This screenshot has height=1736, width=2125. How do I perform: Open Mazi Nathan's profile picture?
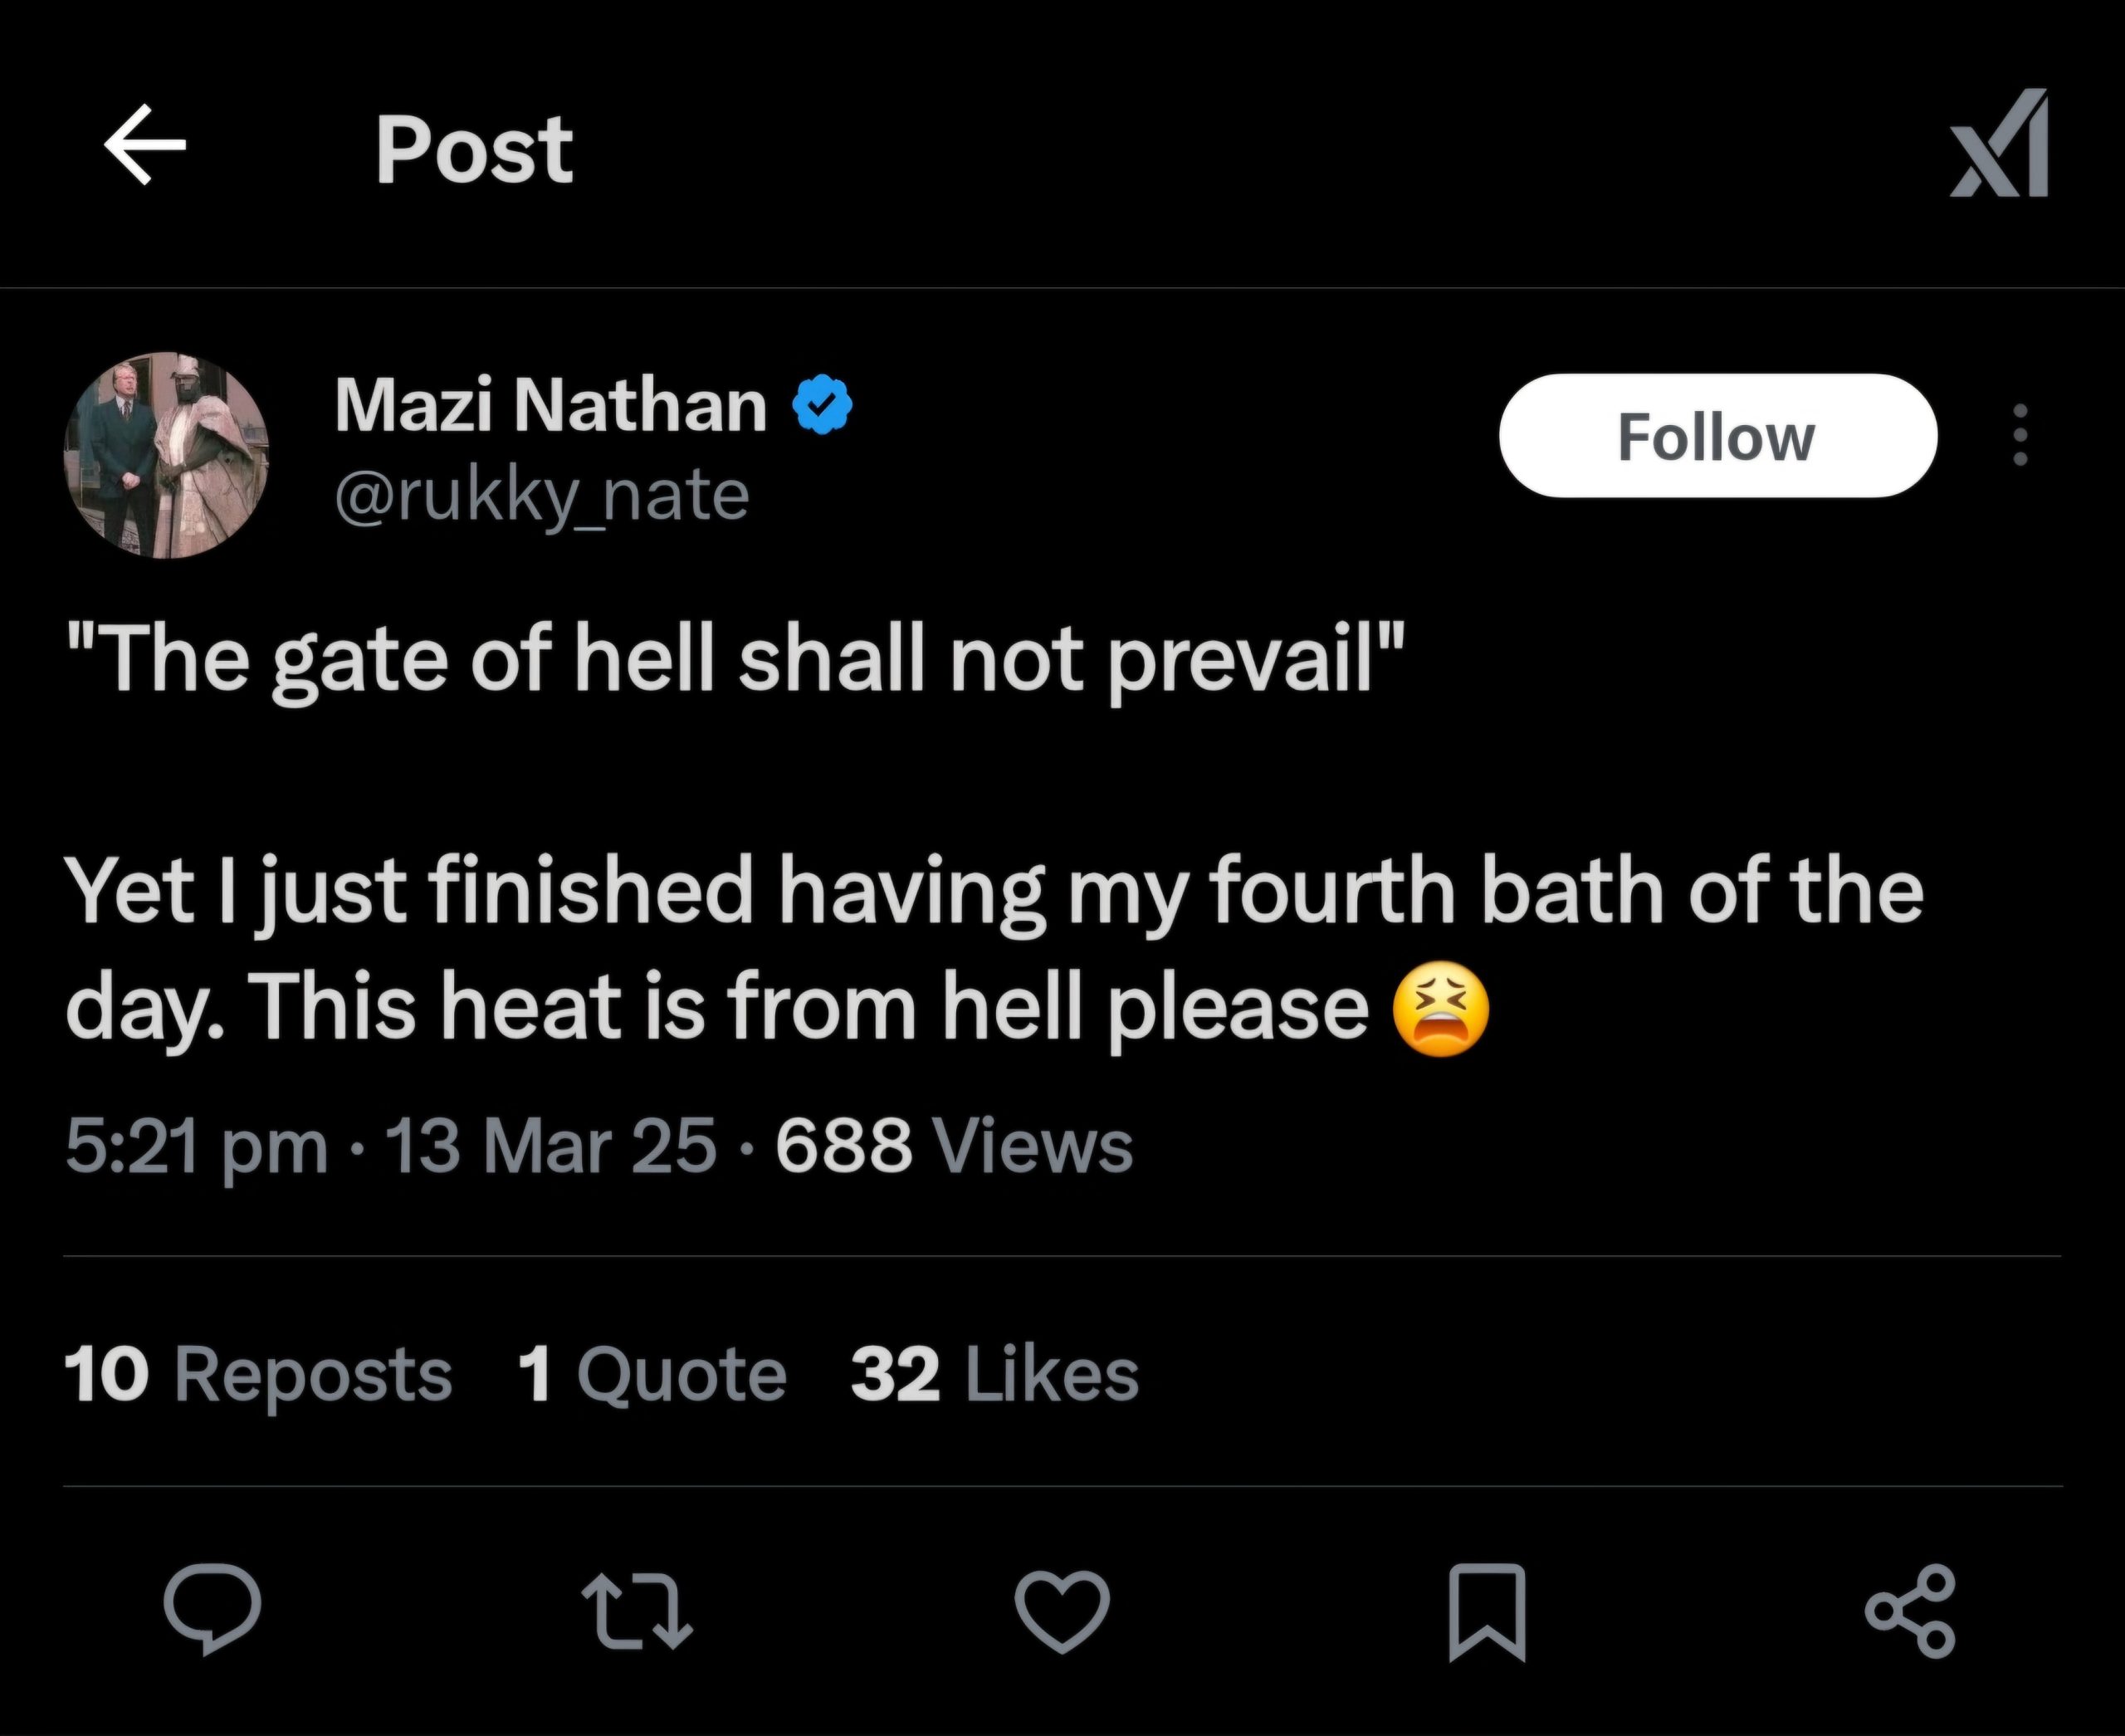[x=167, y=454]
